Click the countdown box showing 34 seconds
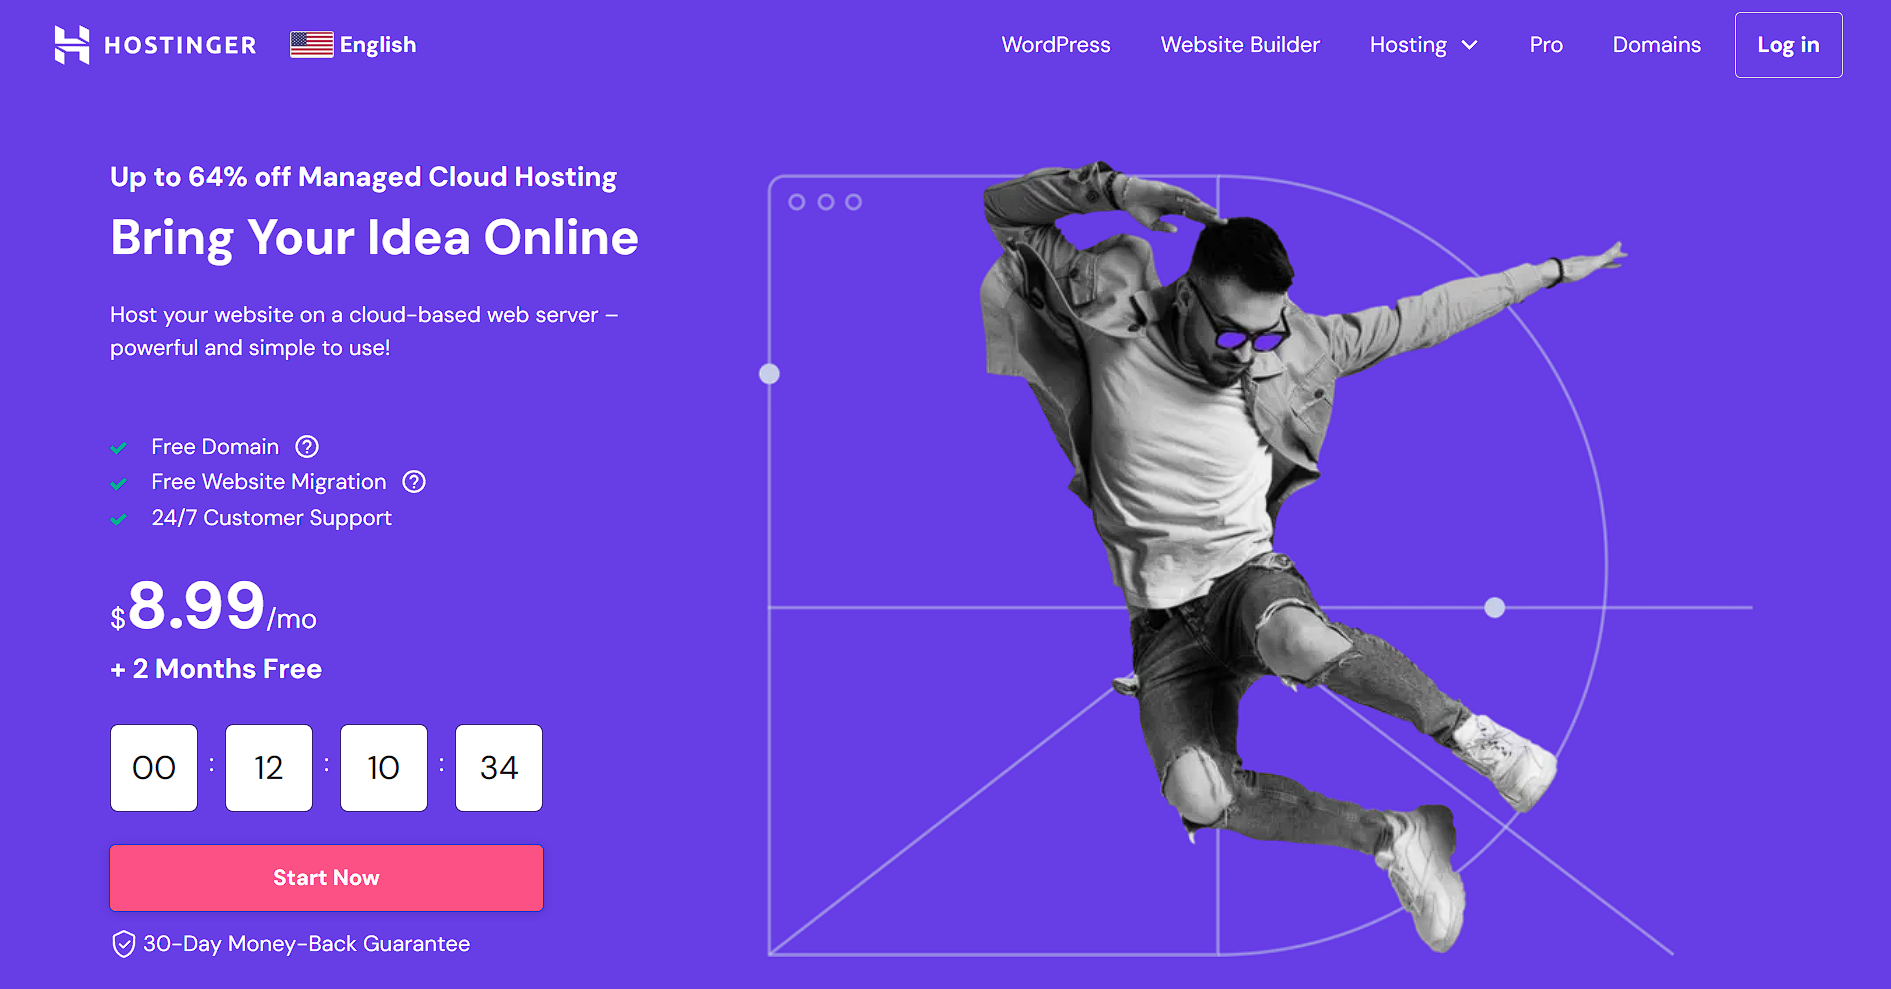 [499, 768]
